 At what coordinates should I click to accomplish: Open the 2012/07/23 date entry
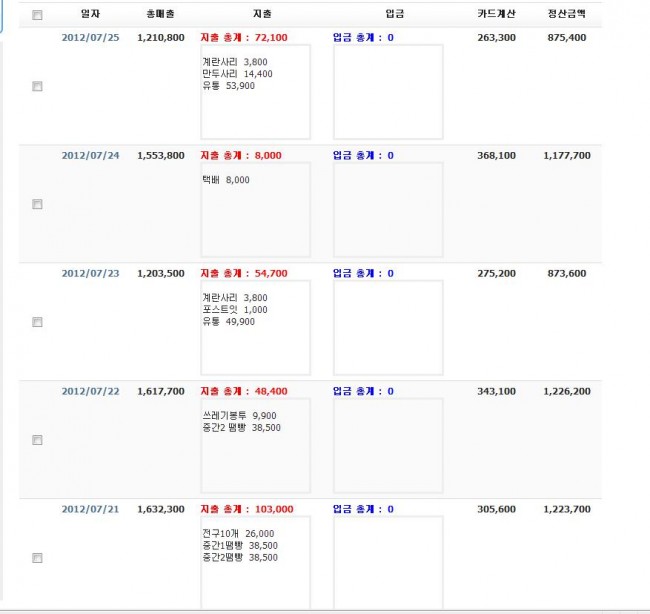point(90,273)
